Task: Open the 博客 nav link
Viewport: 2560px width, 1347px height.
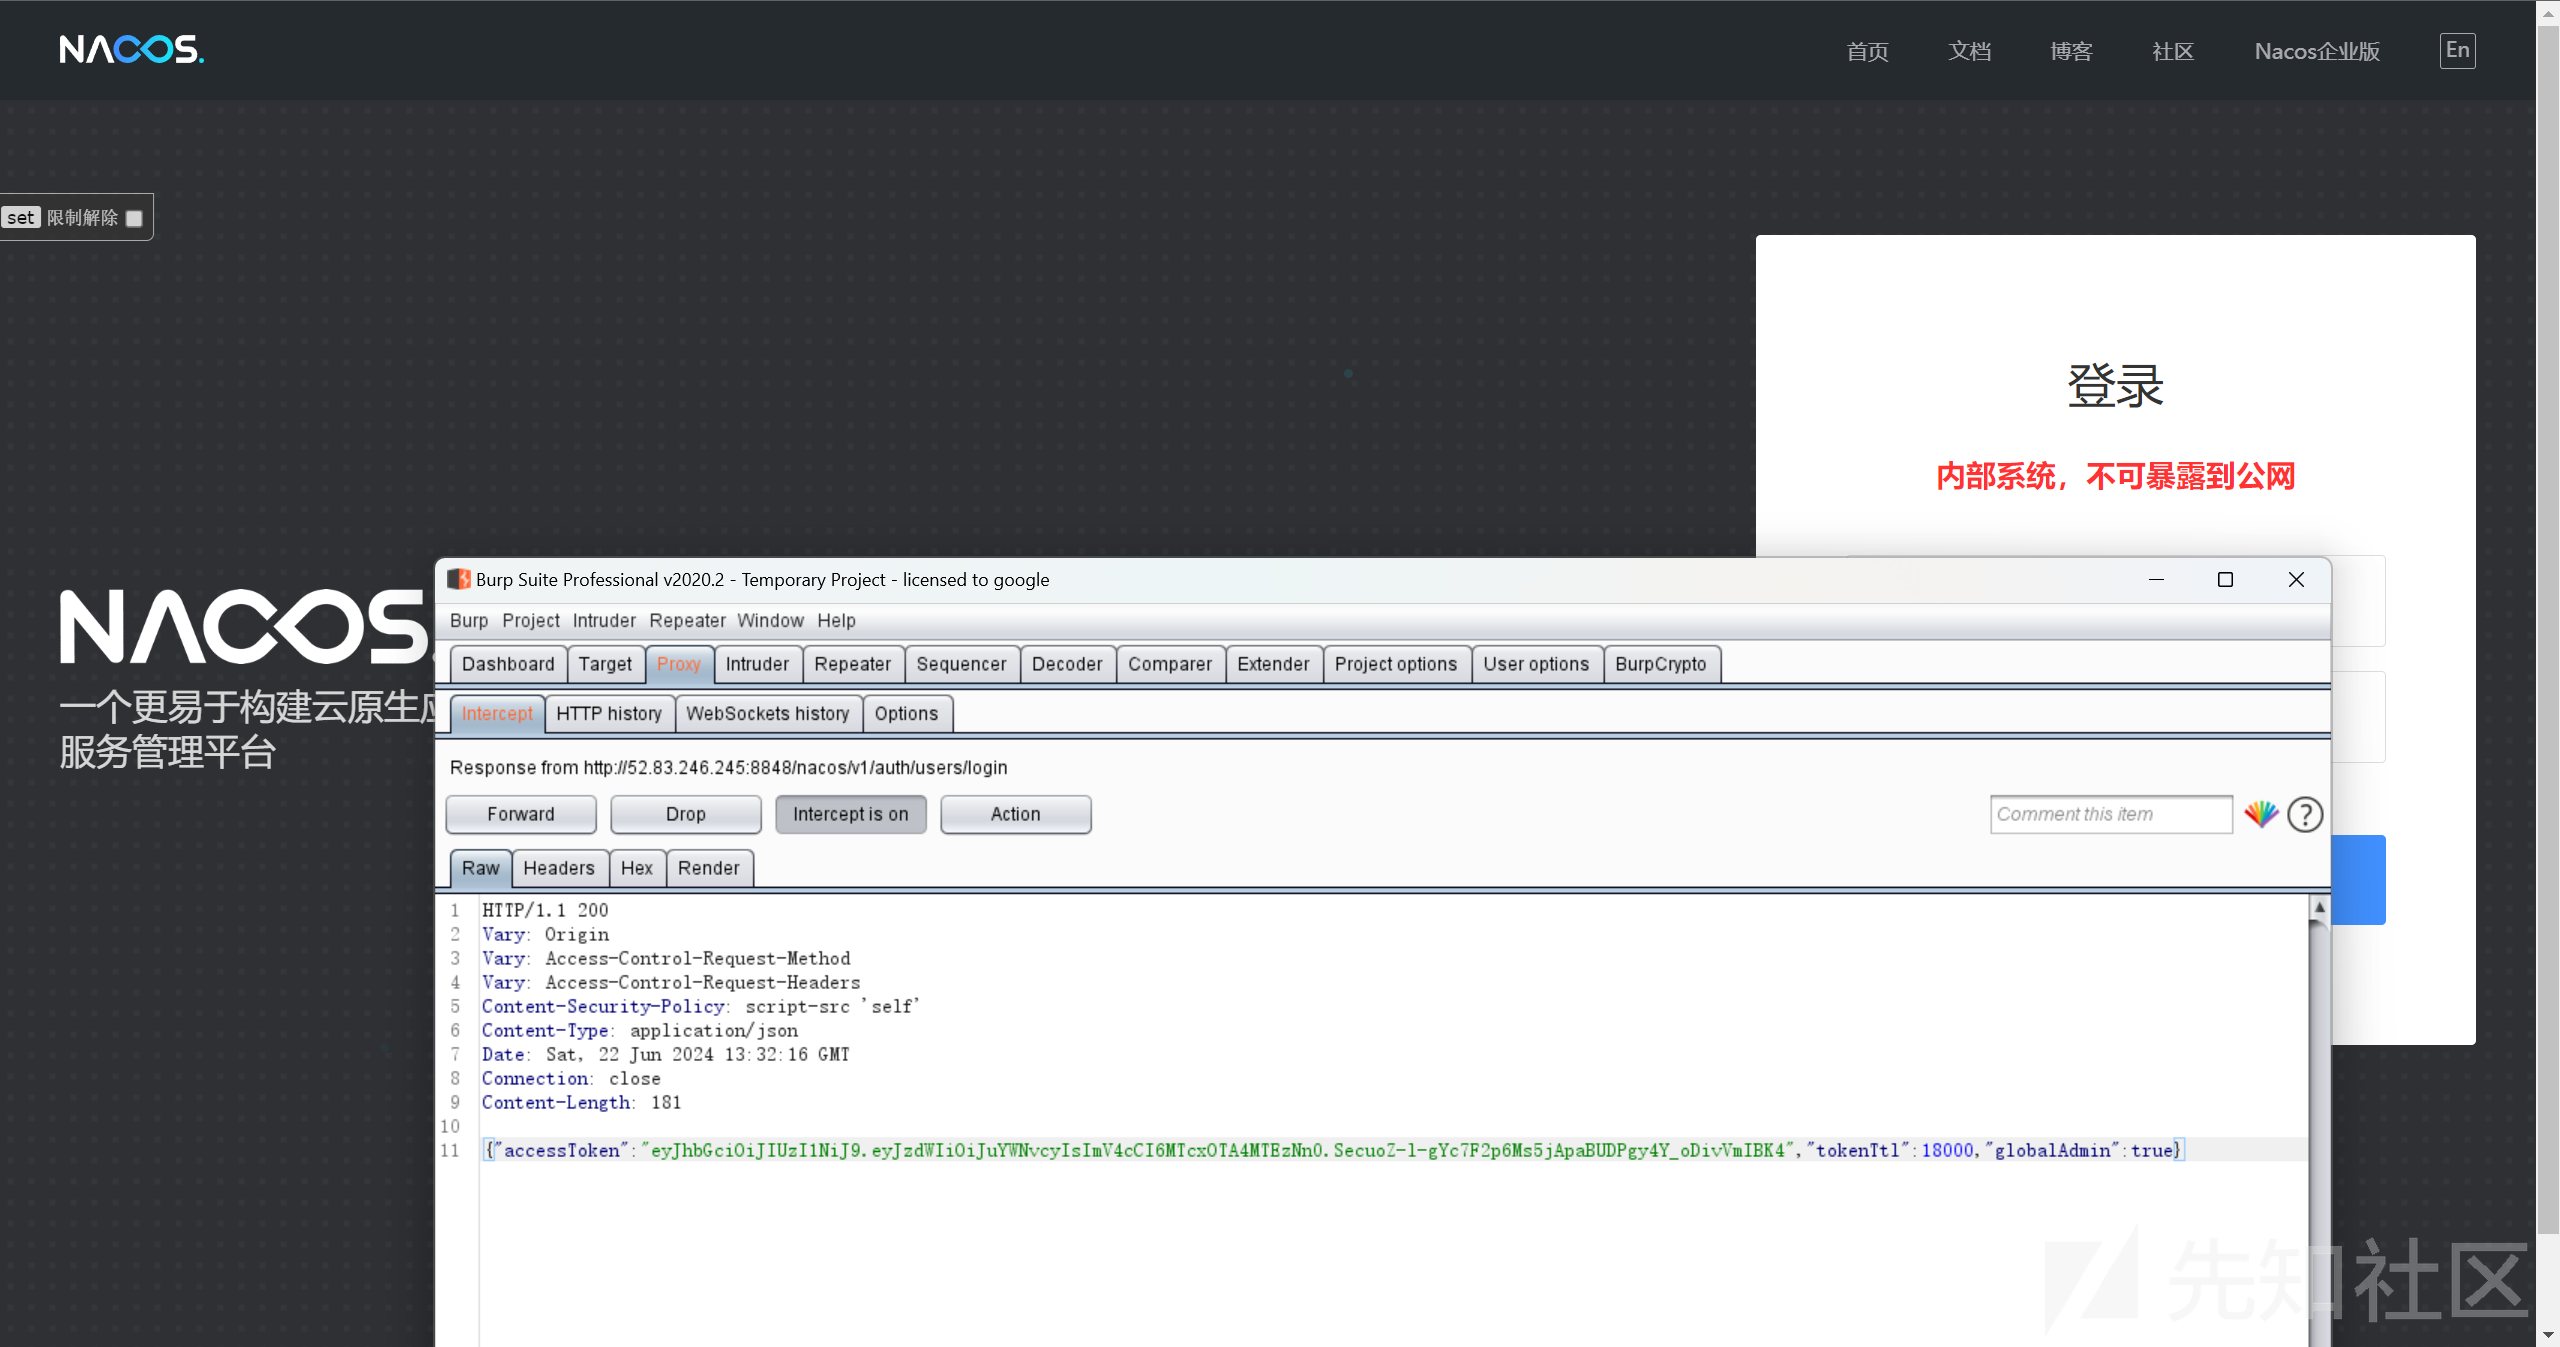Action: (x=2071, y=51)
